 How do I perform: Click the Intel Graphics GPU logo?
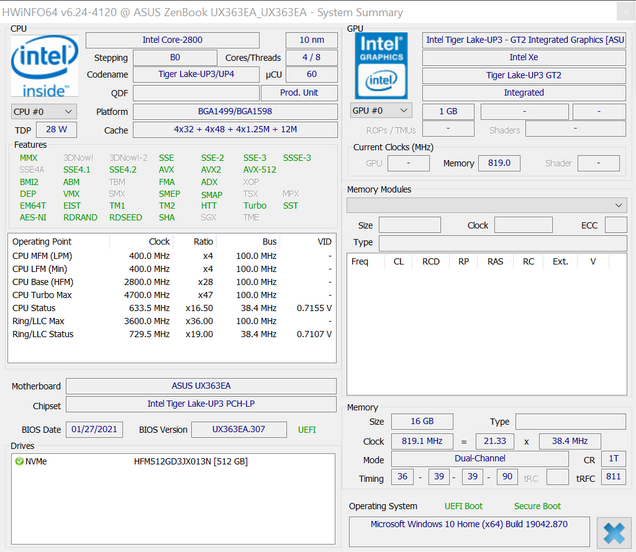[x=381, y=64]
